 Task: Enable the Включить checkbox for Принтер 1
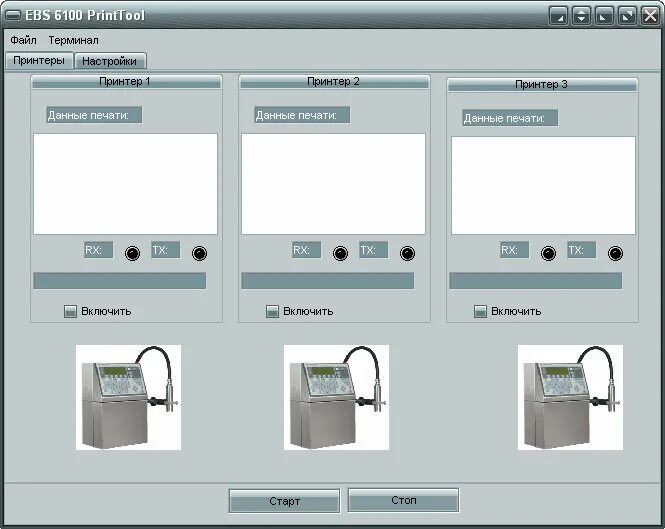tap(70, 311)
